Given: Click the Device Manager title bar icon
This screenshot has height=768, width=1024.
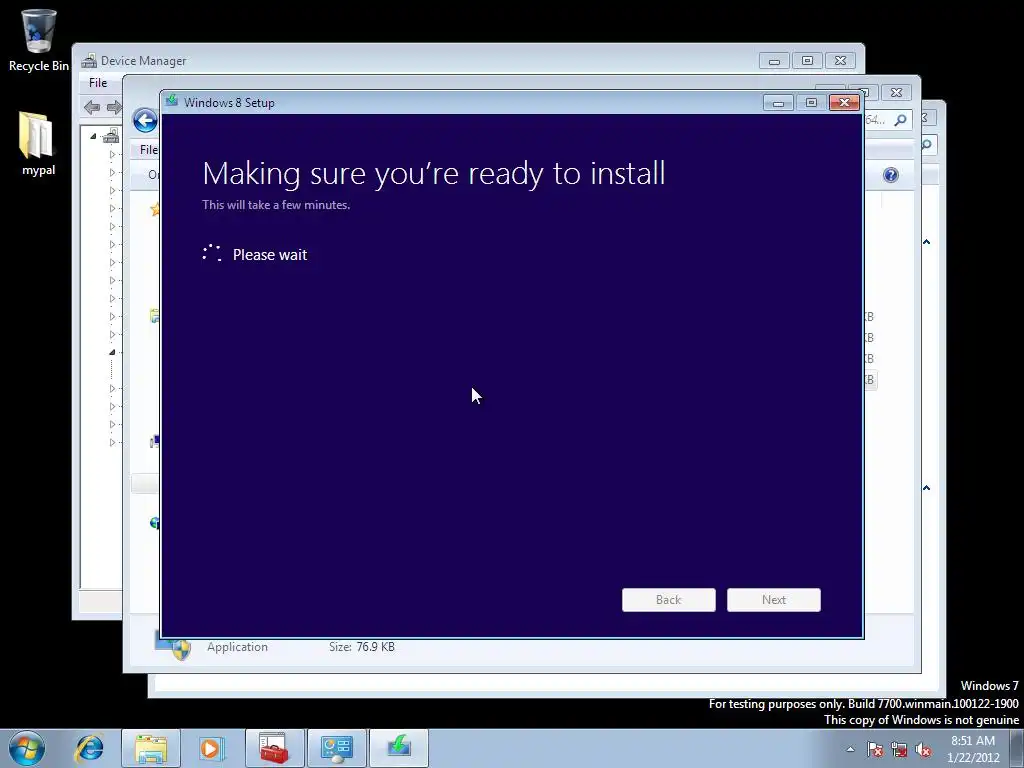Looking at the screenshot, I should (89, 61).
